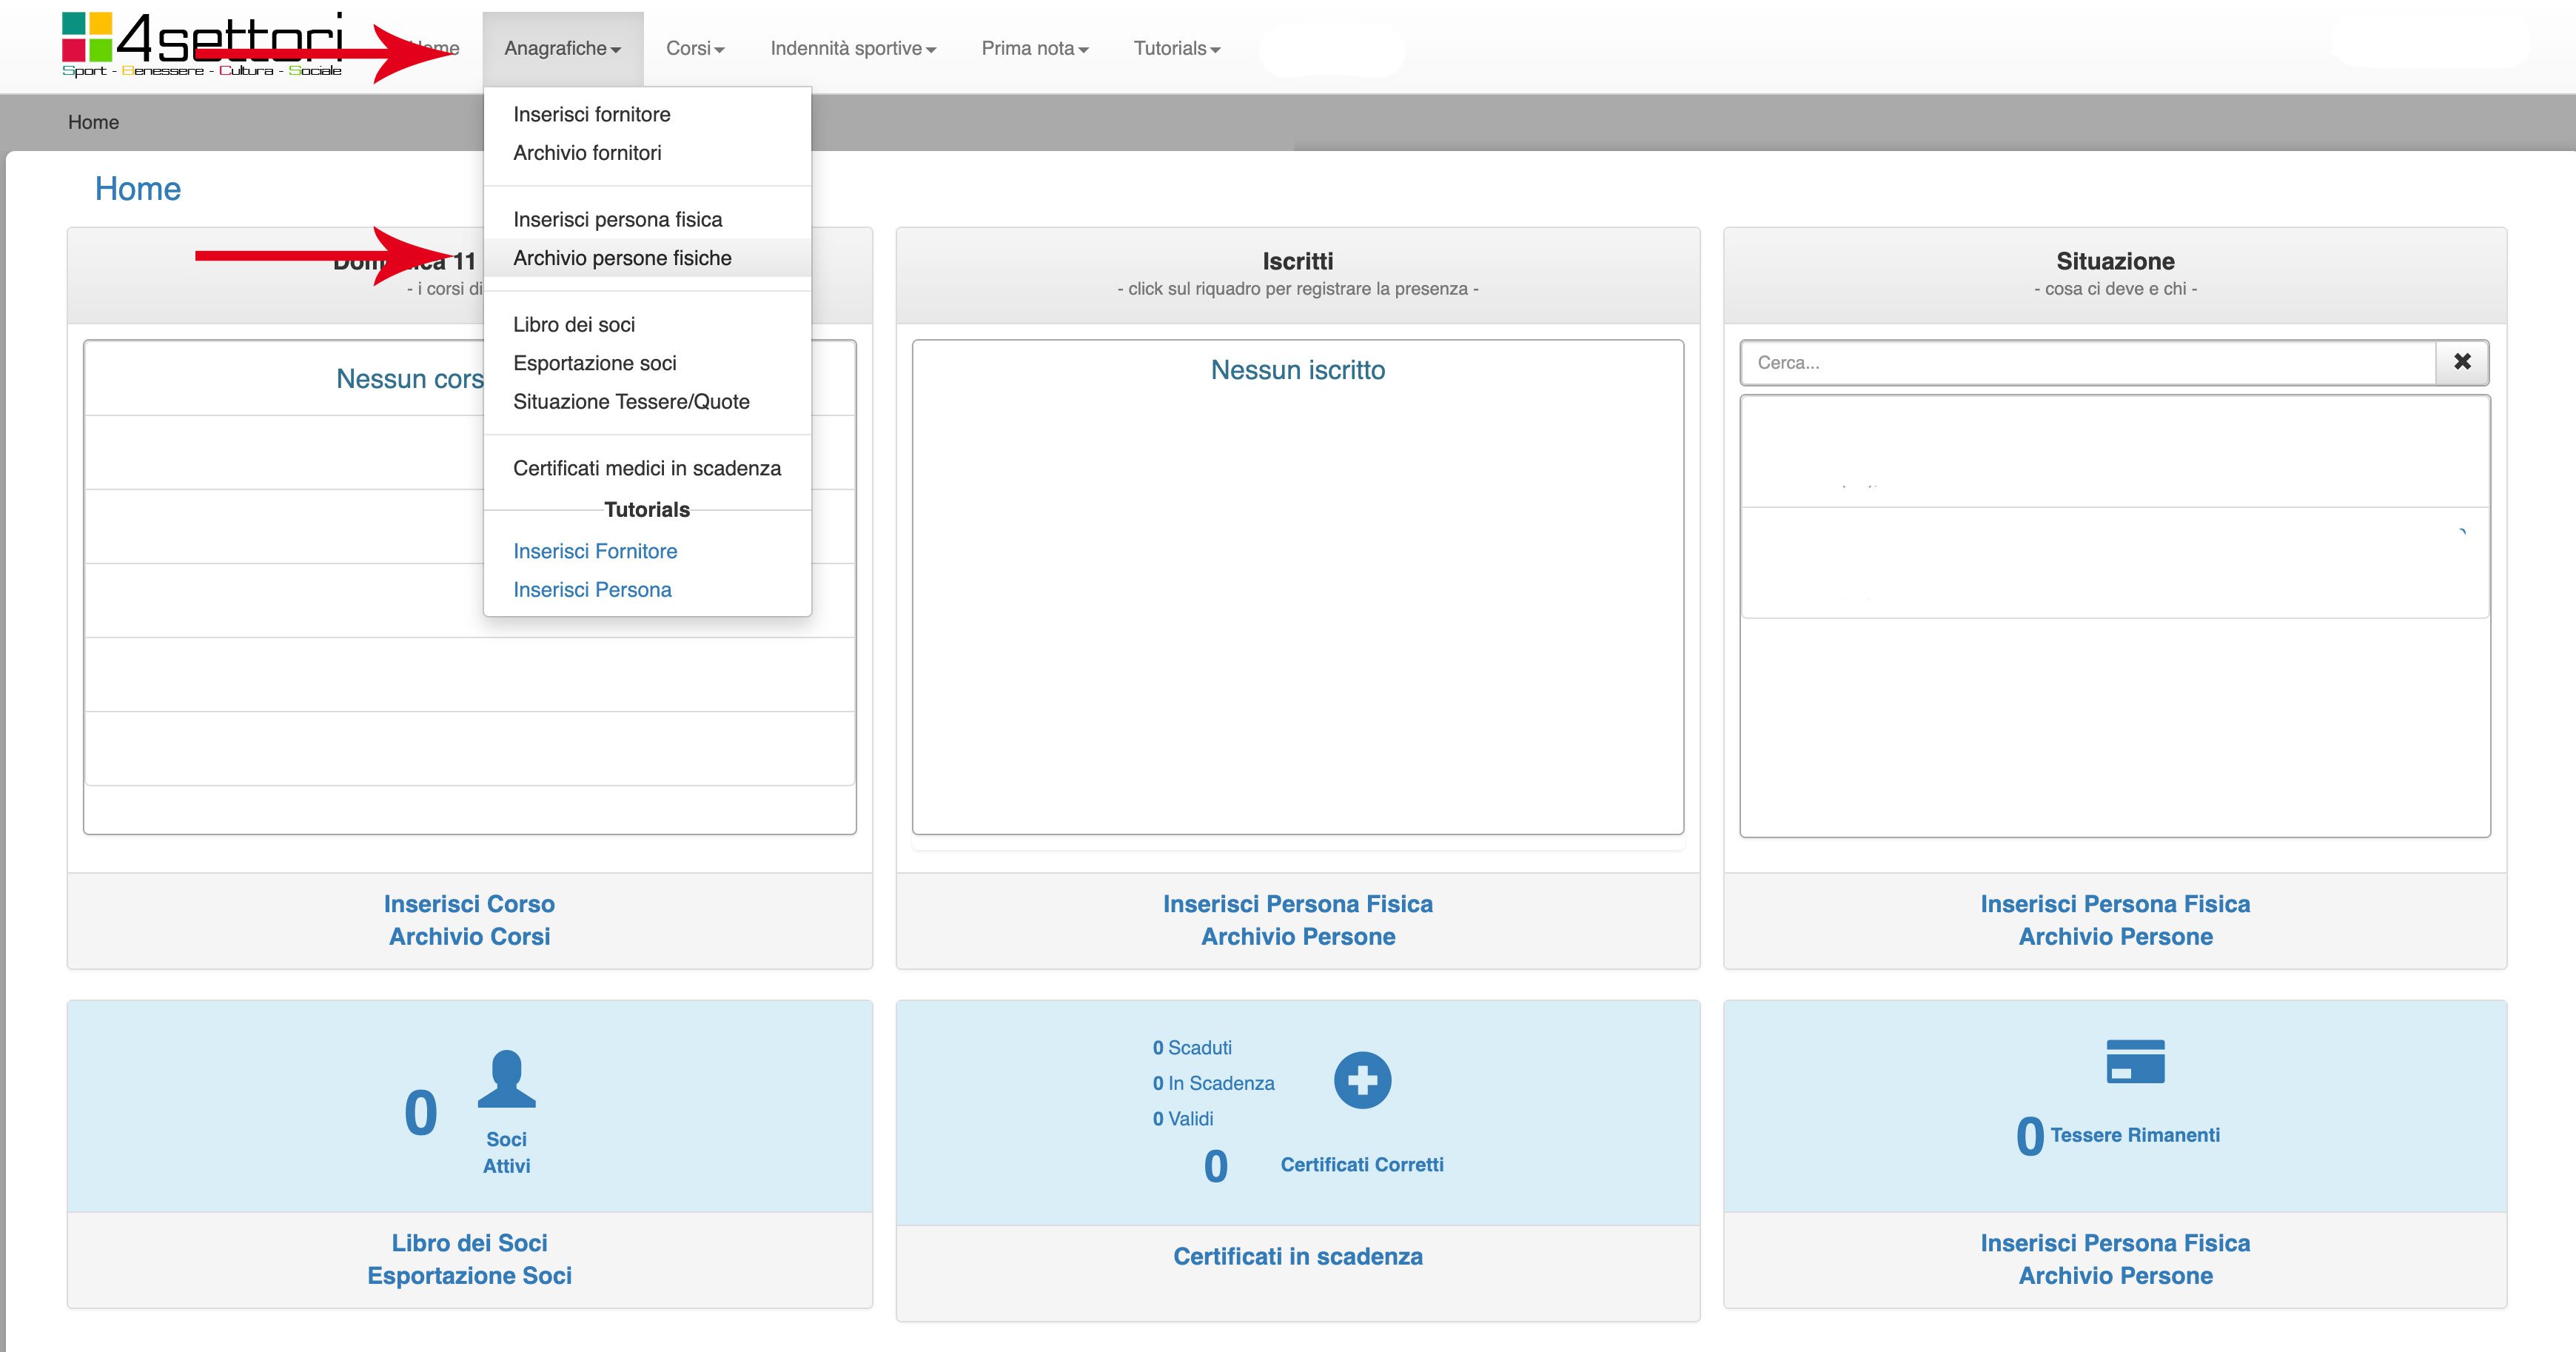Click into the Cerca search field

2088,362
